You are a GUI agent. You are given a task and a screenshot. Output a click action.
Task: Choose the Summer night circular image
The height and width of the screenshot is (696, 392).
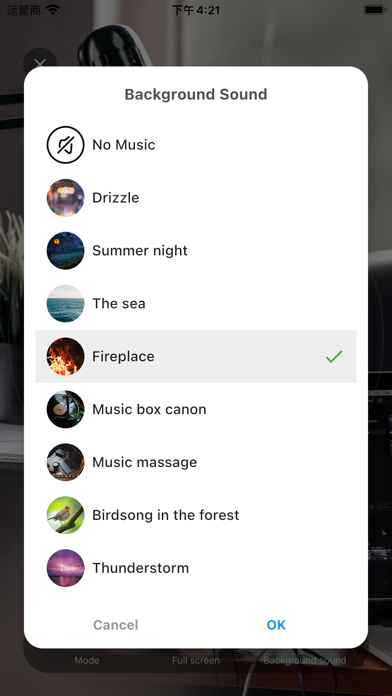click(x=65, y=250)
